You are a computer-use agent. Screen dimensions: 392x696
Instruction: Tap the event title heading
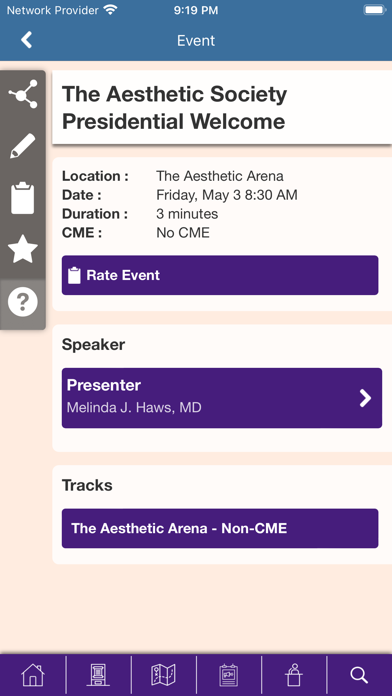point(174,108)
